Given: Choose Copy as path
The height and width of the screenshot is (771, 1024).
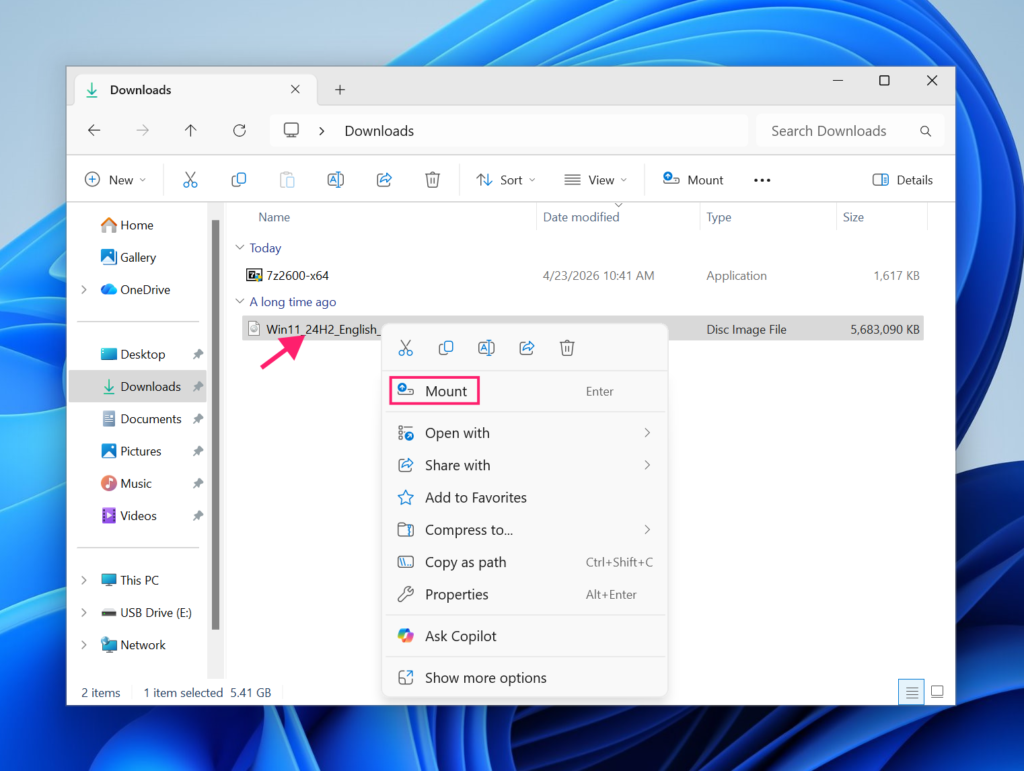Looking at the screenshot, I should pyautogui.click(x=526, y=562).
